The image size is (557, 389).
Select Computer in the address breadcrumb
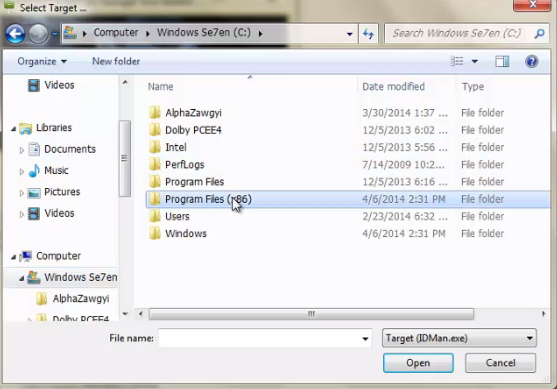[x=116, y=32]
